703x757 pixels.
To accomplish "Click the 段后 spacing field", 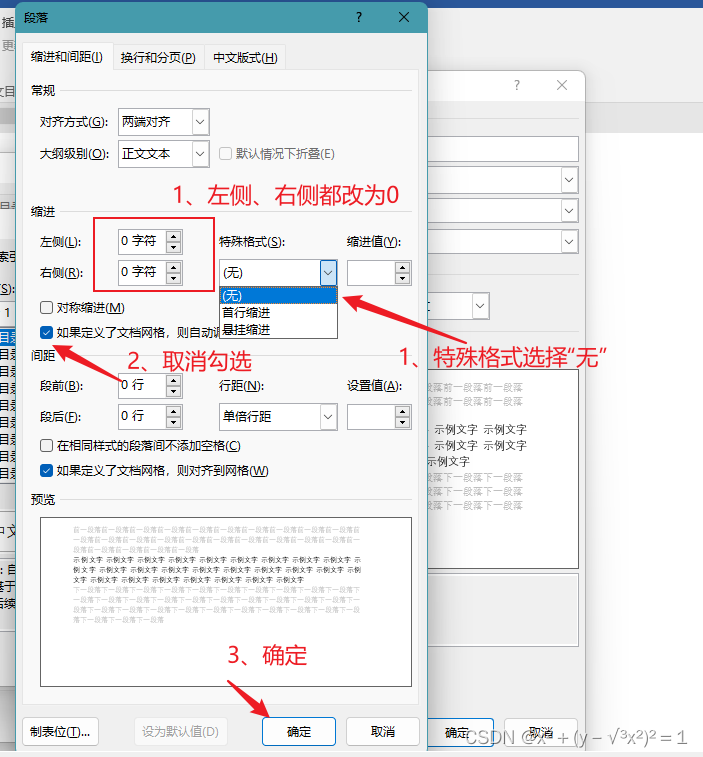I will click(x=142, y=417).
